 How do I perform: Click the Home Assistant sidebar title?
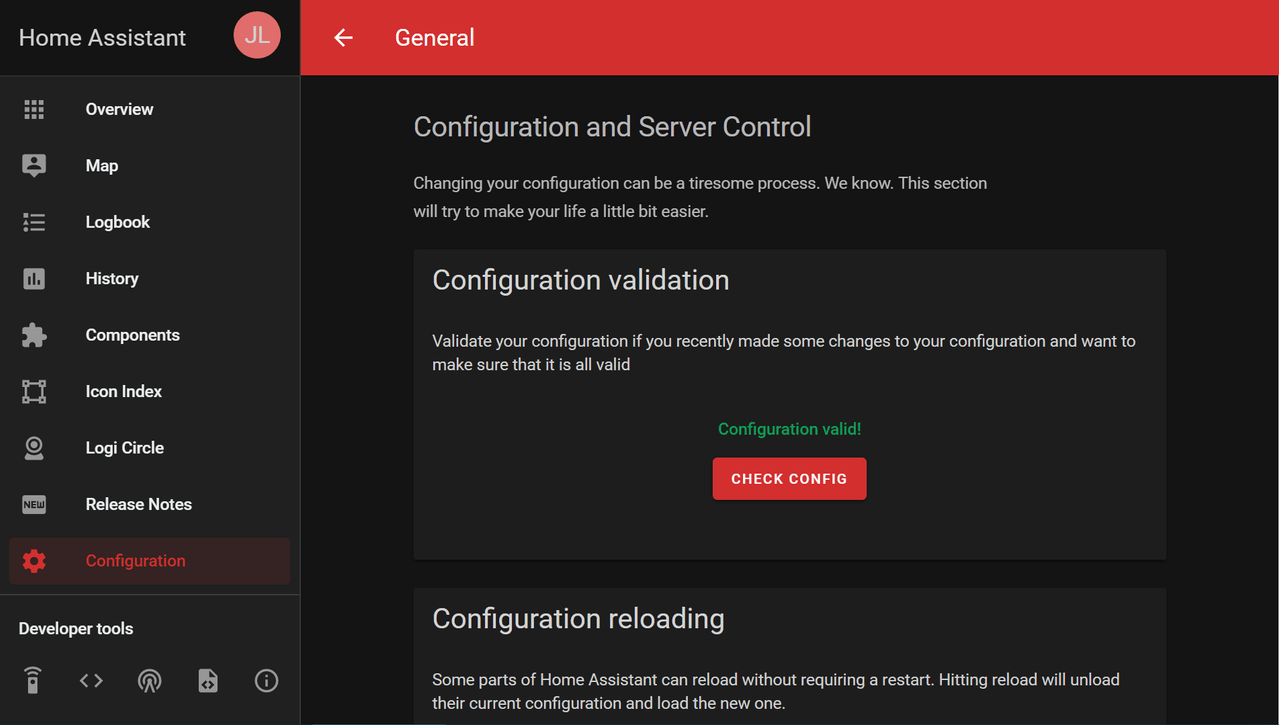click(x=102, y=38)
